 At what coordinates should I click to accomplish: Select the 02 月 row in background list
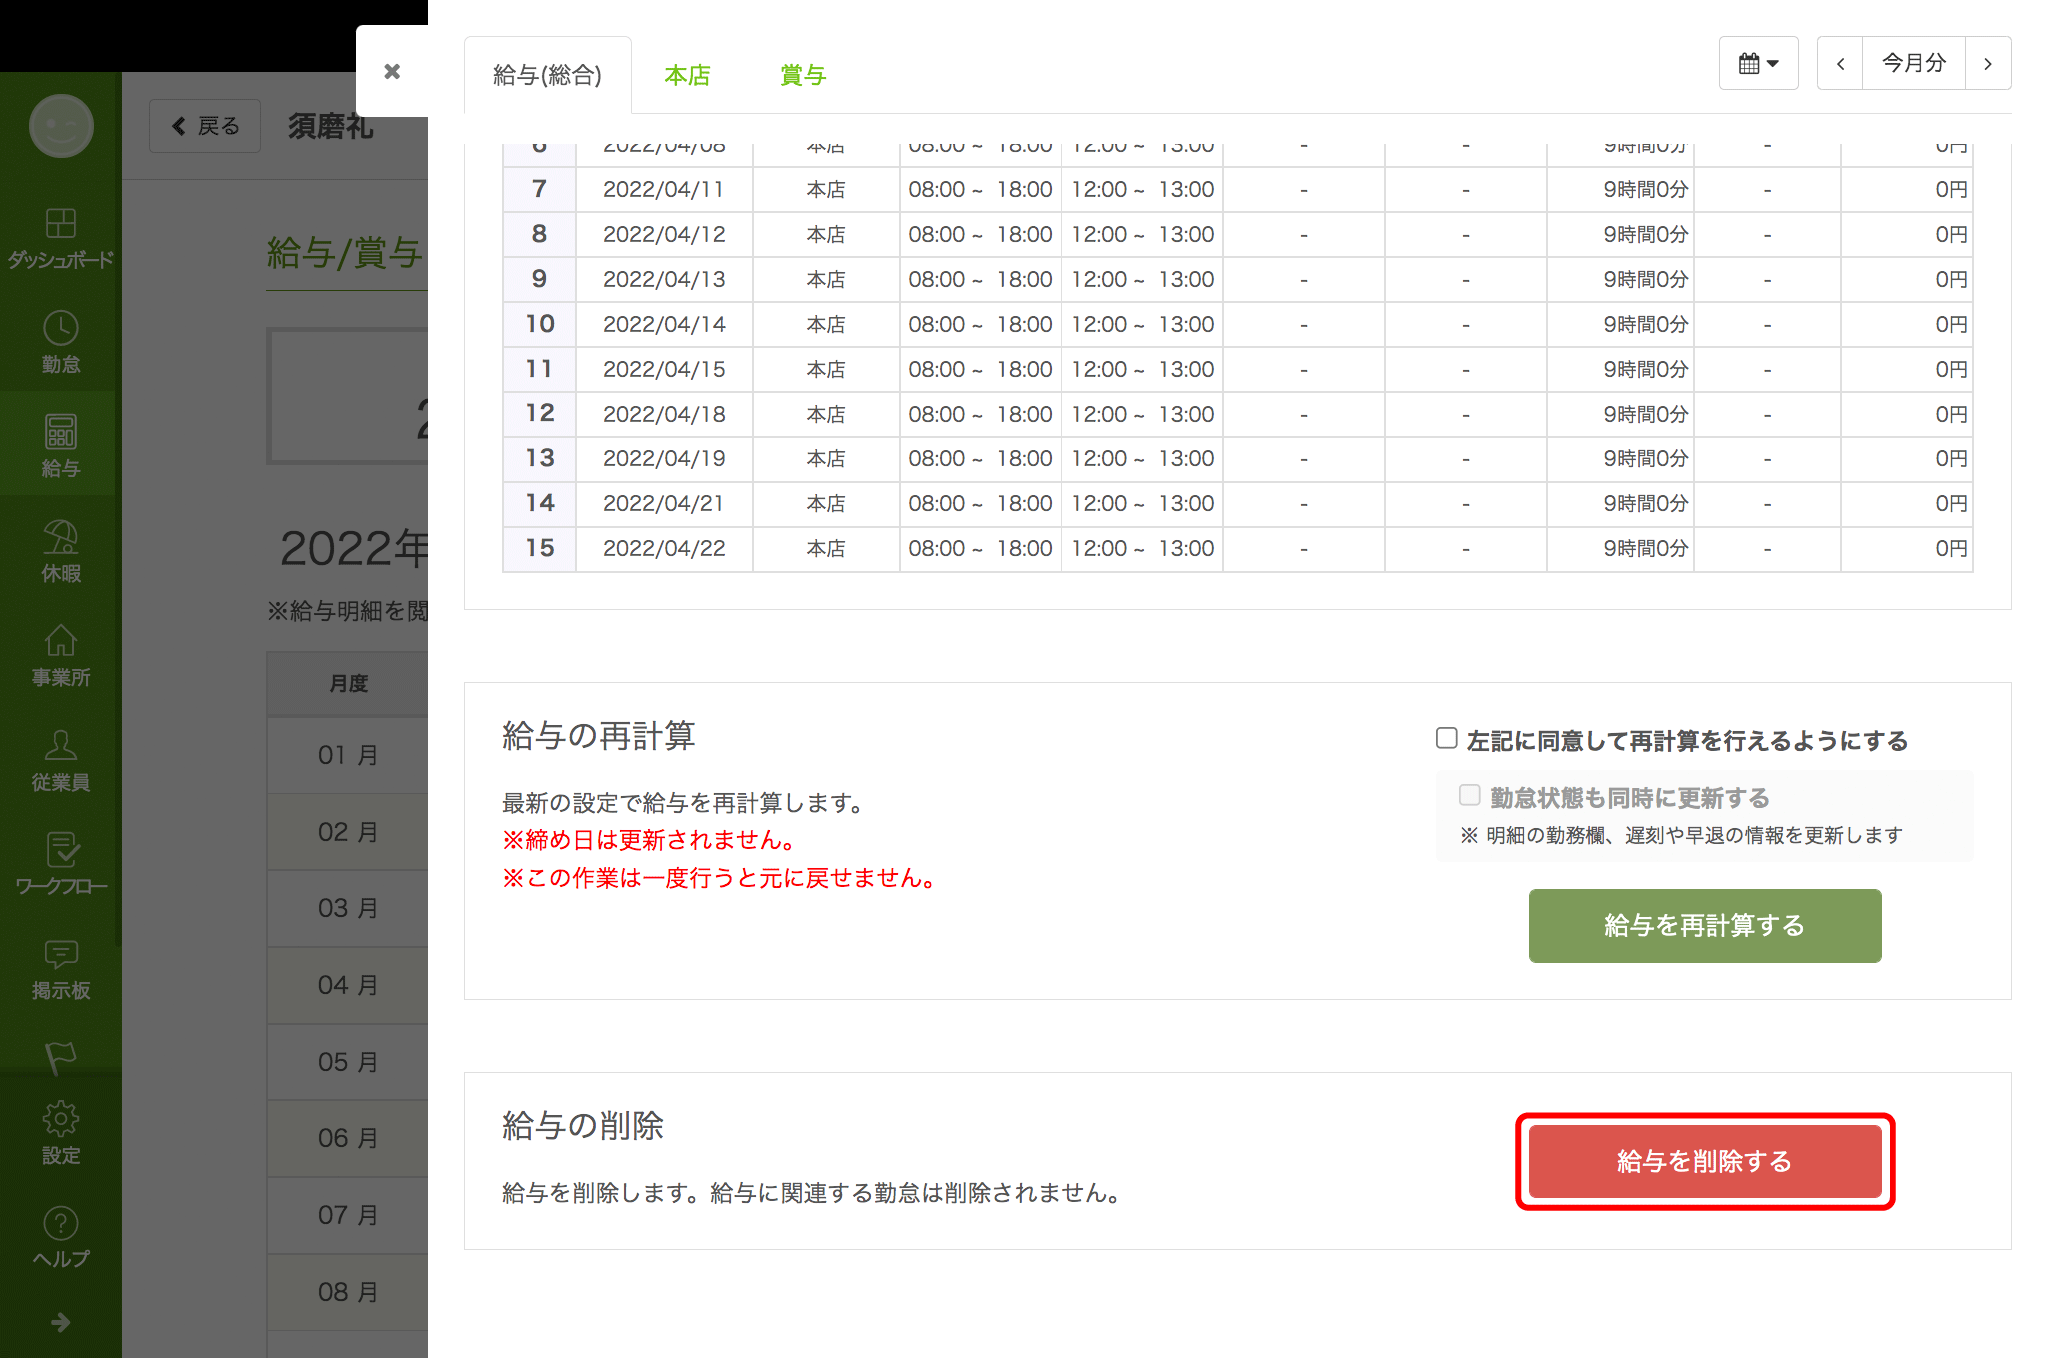click(x=347, y=832)
